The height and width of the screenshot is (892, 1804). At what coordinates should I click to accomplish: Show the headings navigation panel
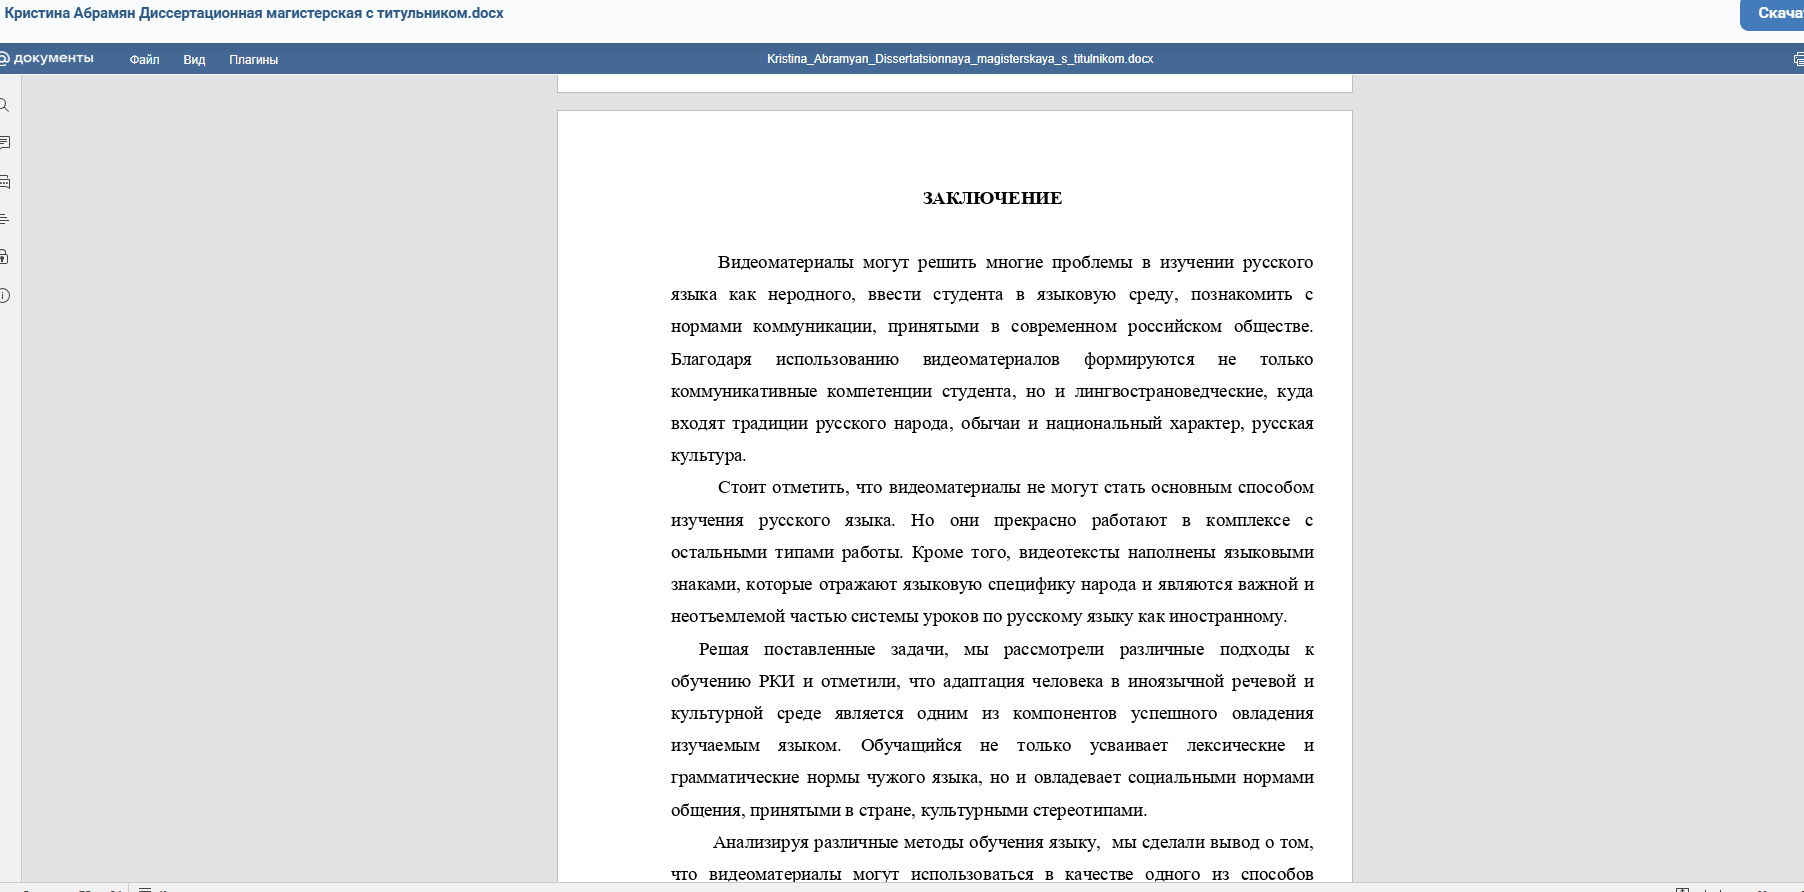[4, 219]
